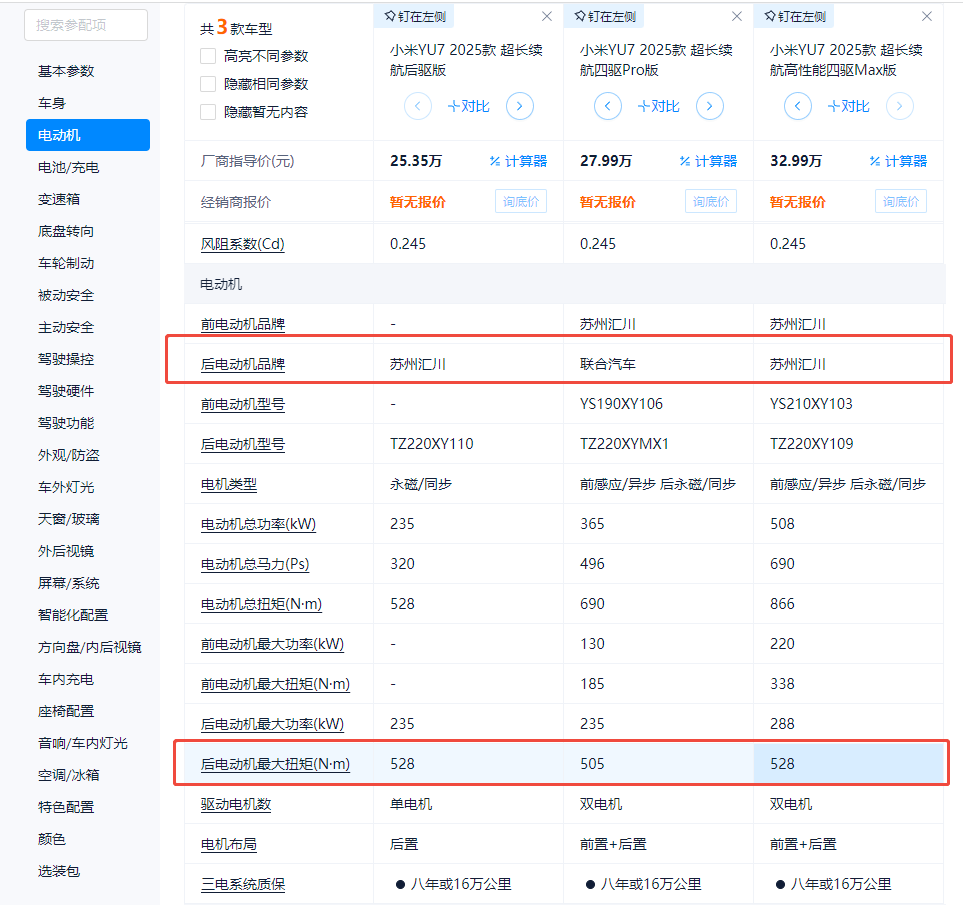Jump to 座椅配置 in the sidebar
963x905 pixels.
pos(66,711)
